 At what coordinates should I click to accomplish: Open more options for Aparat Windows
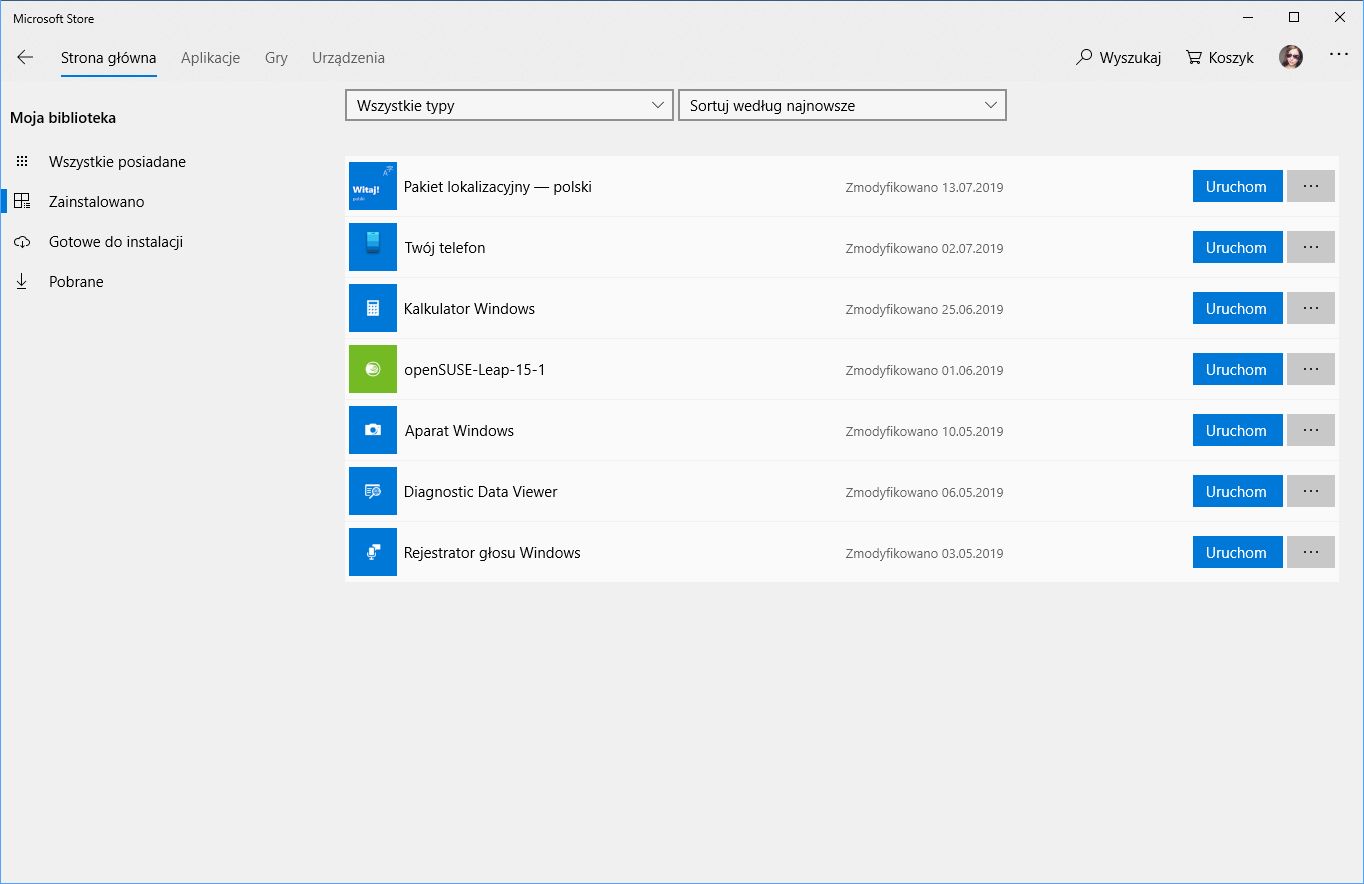coord(1311,430)
